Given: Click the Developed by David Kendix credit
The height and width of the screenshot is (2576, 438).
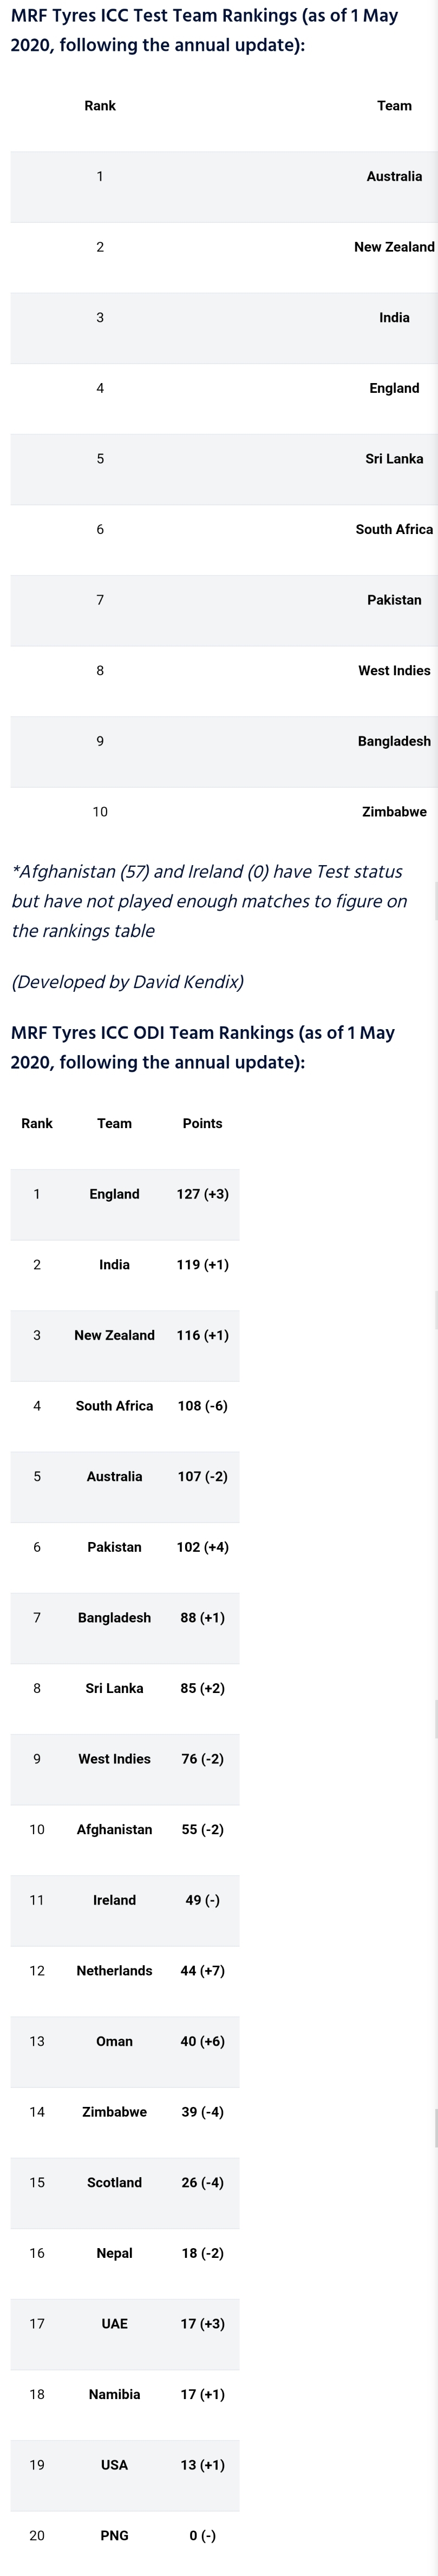Looking at the screenshot, I should pyautogui.click(x=128, y=982).
